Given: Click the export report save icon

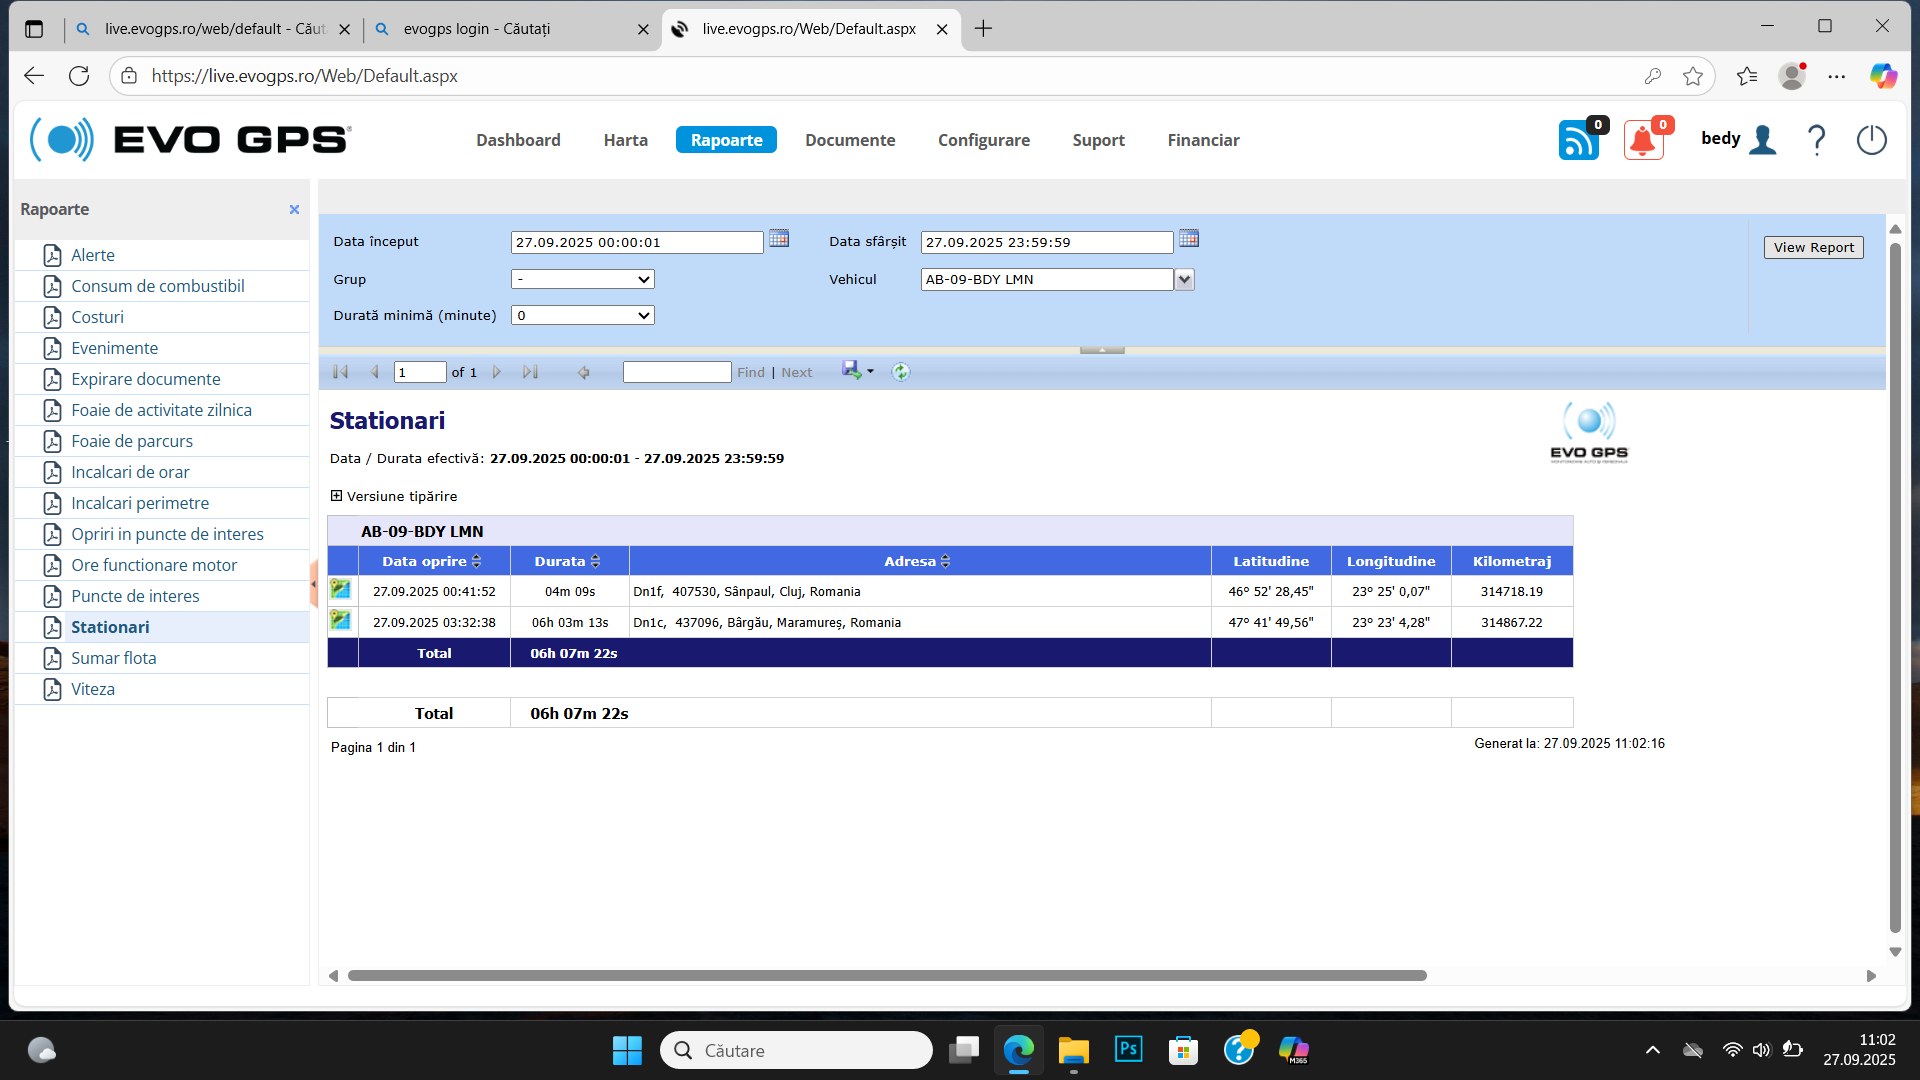Looking at the screenshot, I should click(852, 371).
